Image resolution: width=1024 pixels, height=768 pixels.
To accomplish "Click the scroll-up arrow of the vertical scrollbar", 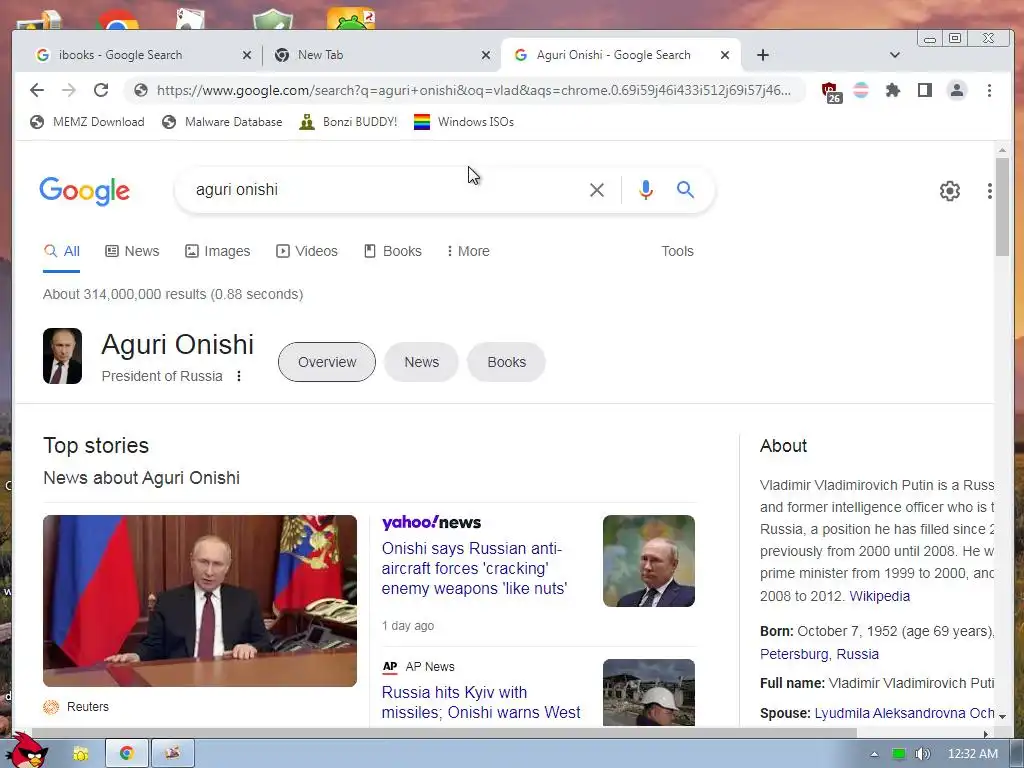I will coord(1002,150).
